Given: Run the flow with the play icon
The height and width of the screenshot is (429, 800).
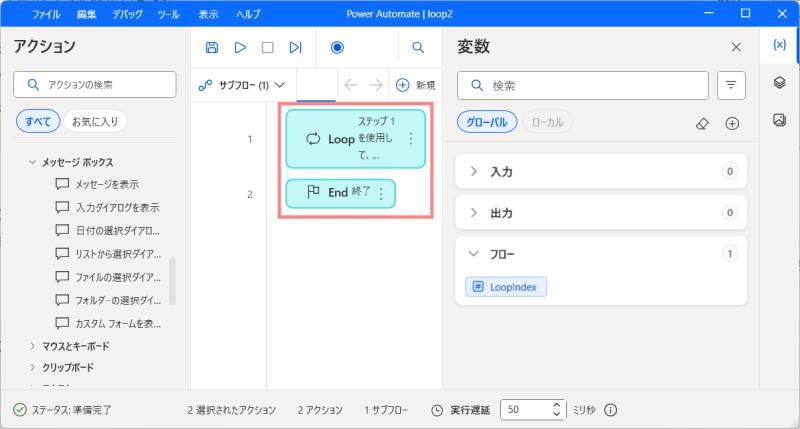Looking at the screenshot, I should tap(240, 47).
